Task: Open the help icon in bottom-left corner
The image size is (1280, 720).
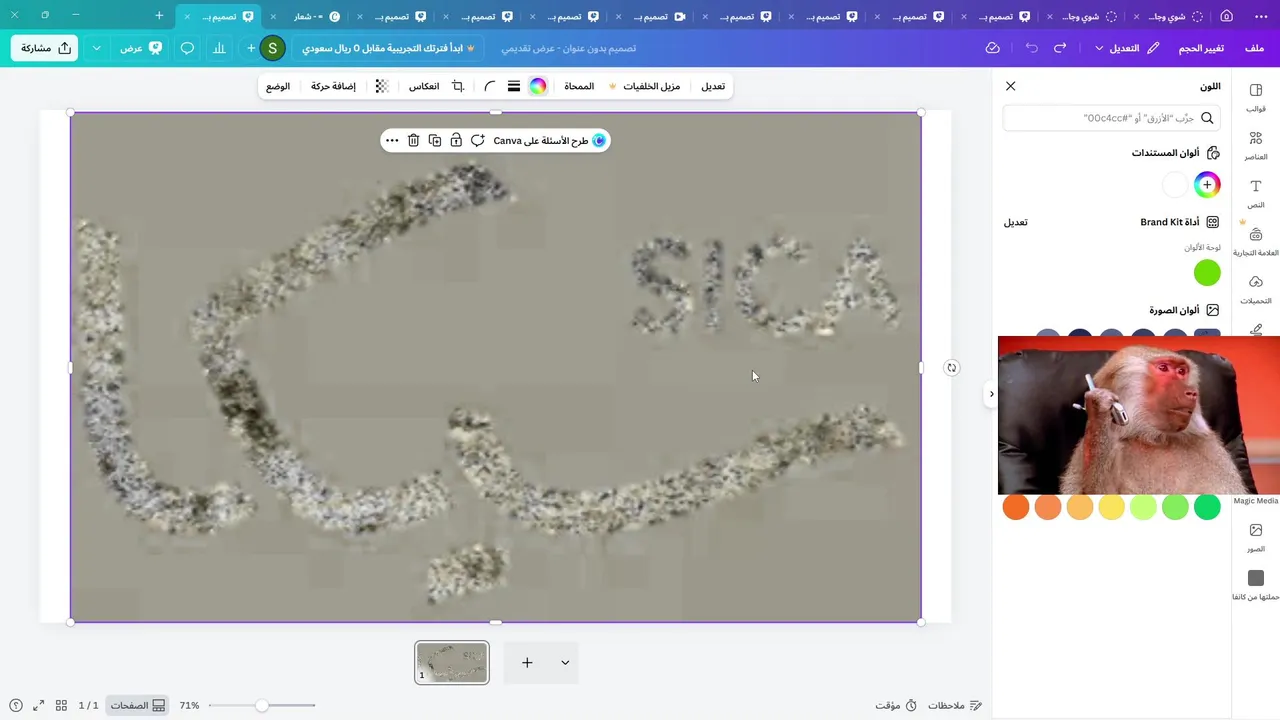Action: pyautogui.click(x=15, y=705)
